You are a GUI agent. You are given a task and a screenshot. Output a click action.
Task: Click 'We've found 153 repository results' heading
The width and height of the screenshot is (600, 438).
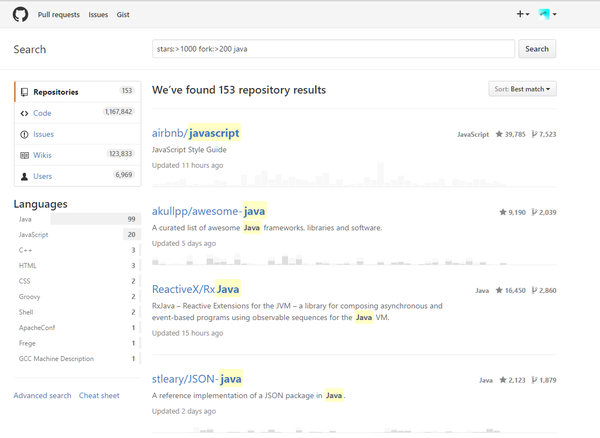click(239, 90)
